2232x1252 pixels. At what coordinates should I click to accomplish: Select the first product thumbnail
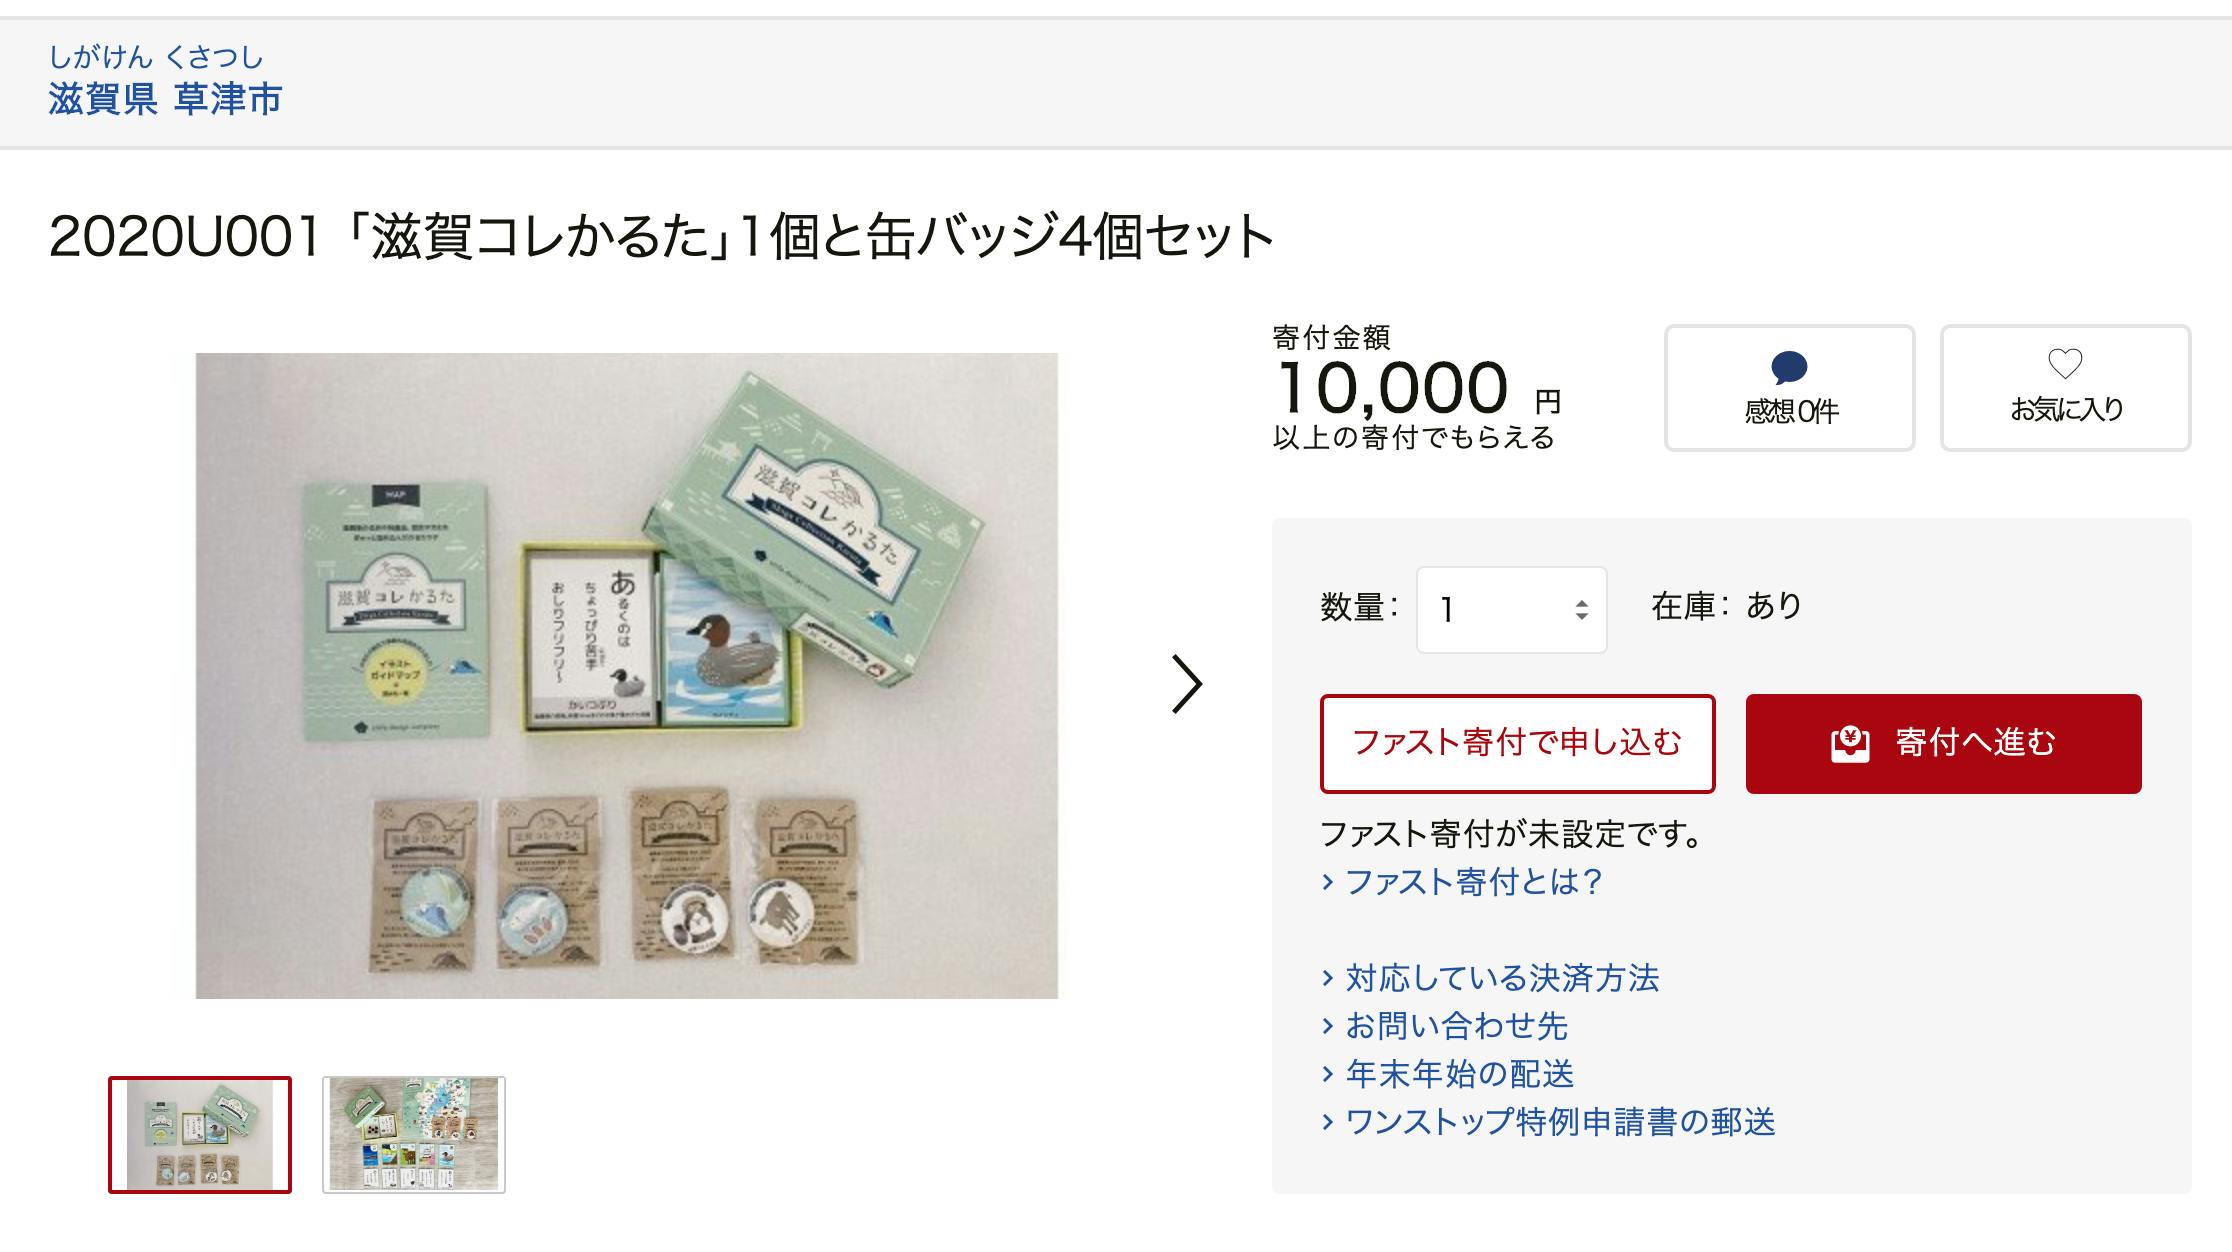click(x=200, y=1134)
